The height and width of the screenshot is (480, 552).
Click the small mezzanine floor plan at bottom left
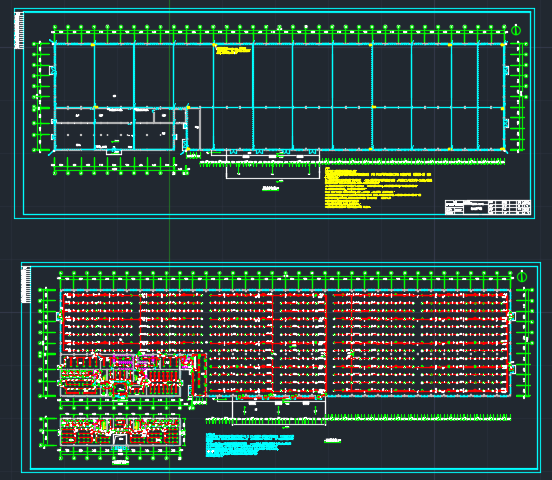[x=120, y=430]
